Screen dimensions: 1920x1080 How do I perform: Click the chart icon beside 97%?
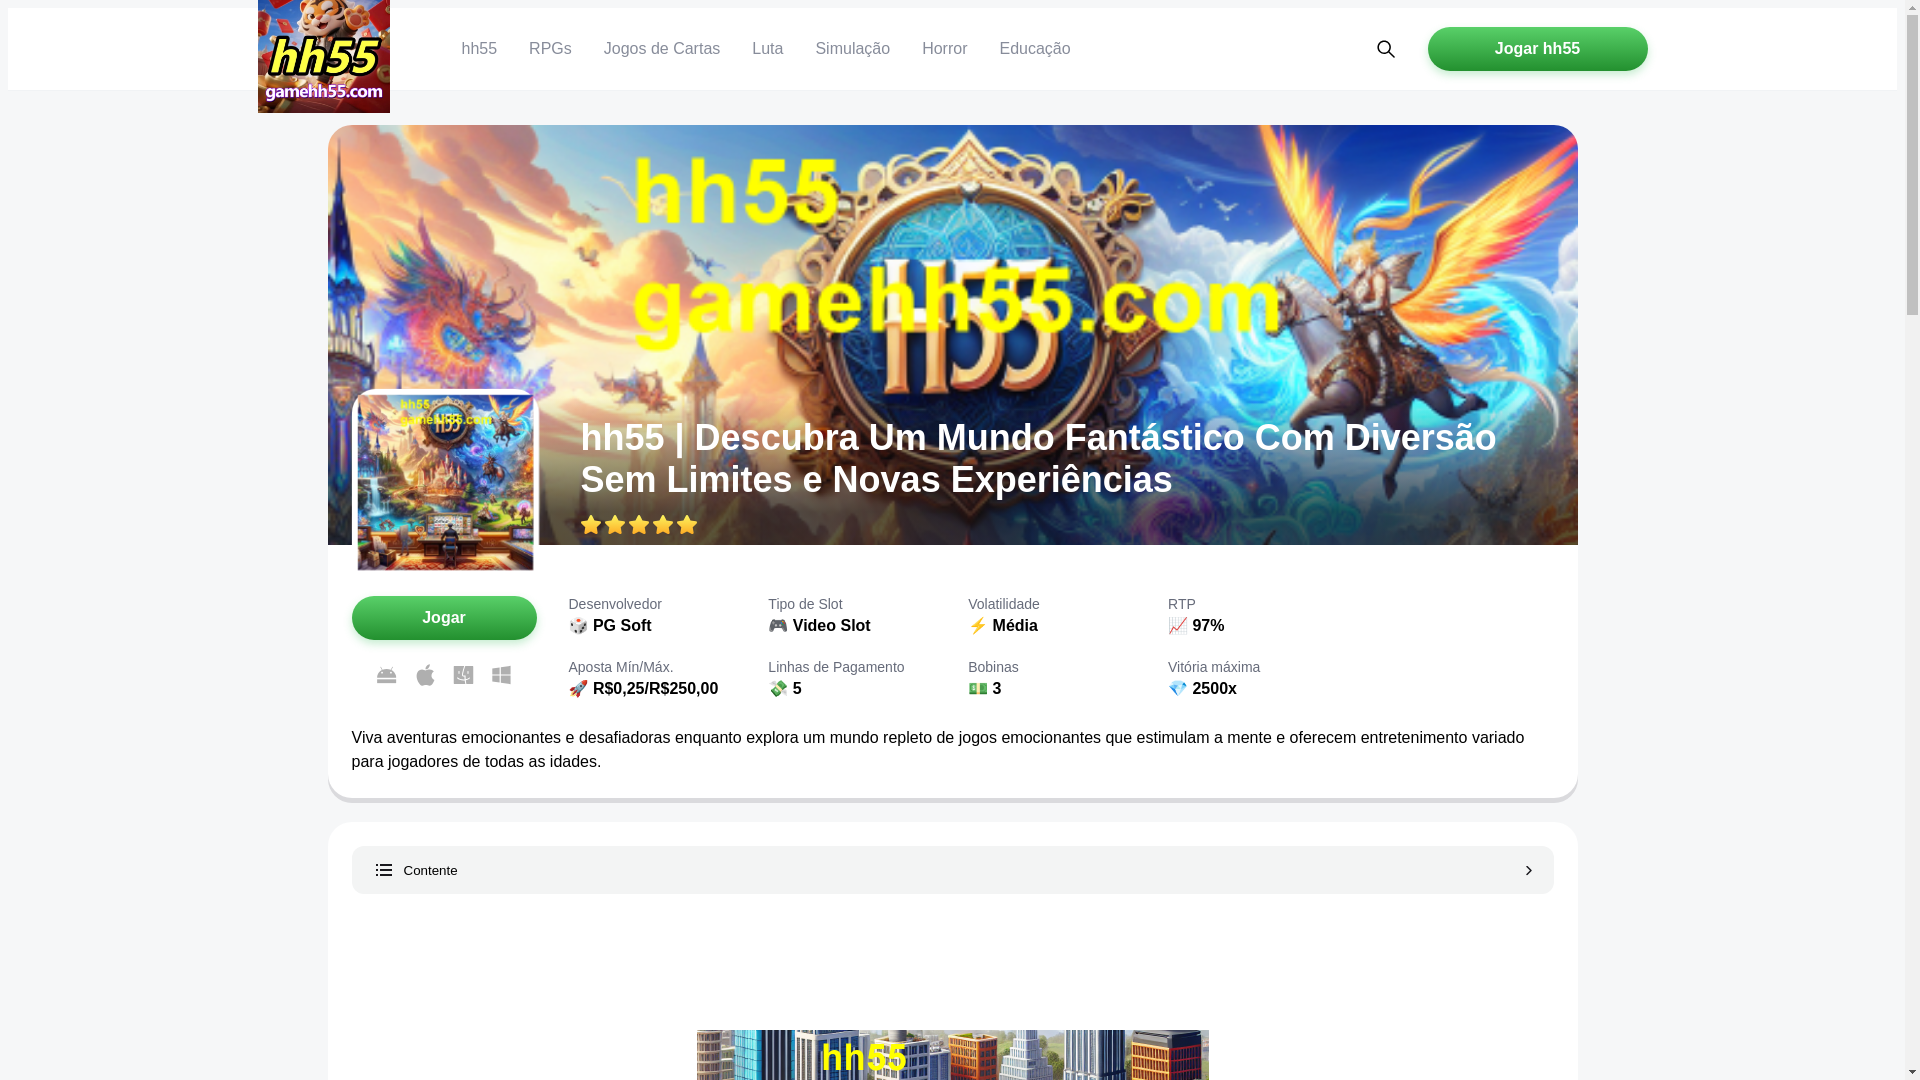pos(1178,626)
